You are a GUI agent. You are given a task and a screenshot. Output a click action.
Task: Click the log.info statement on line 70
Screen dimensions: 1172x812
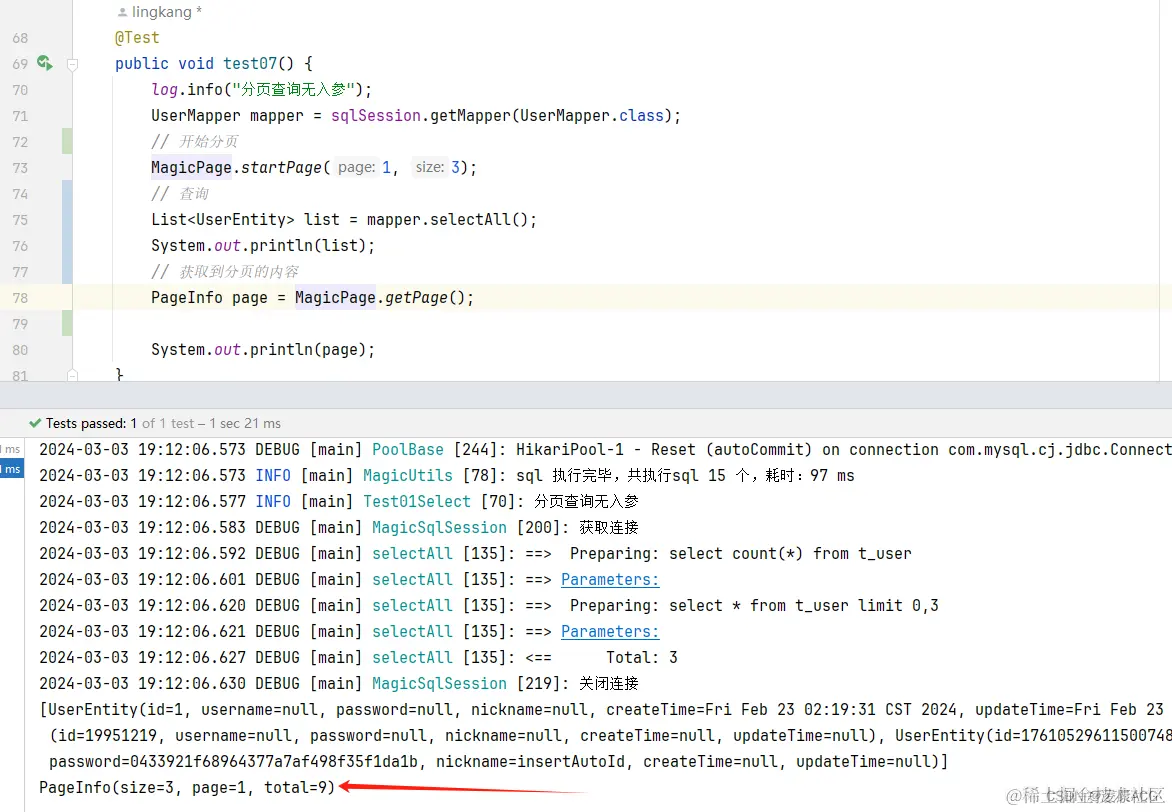click(261, 90)
